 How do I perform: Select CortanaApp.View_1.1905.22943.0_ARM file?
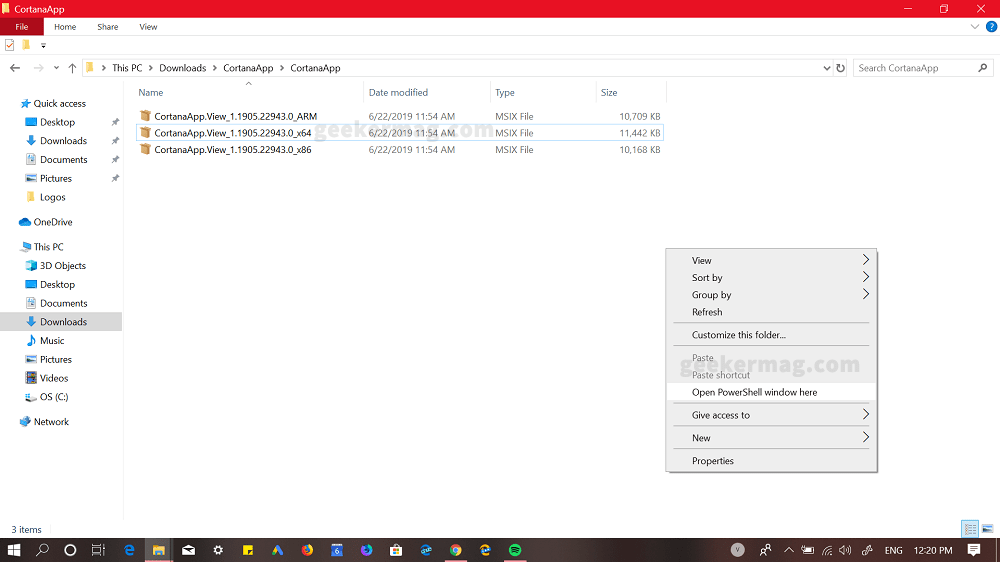point(400,116)
